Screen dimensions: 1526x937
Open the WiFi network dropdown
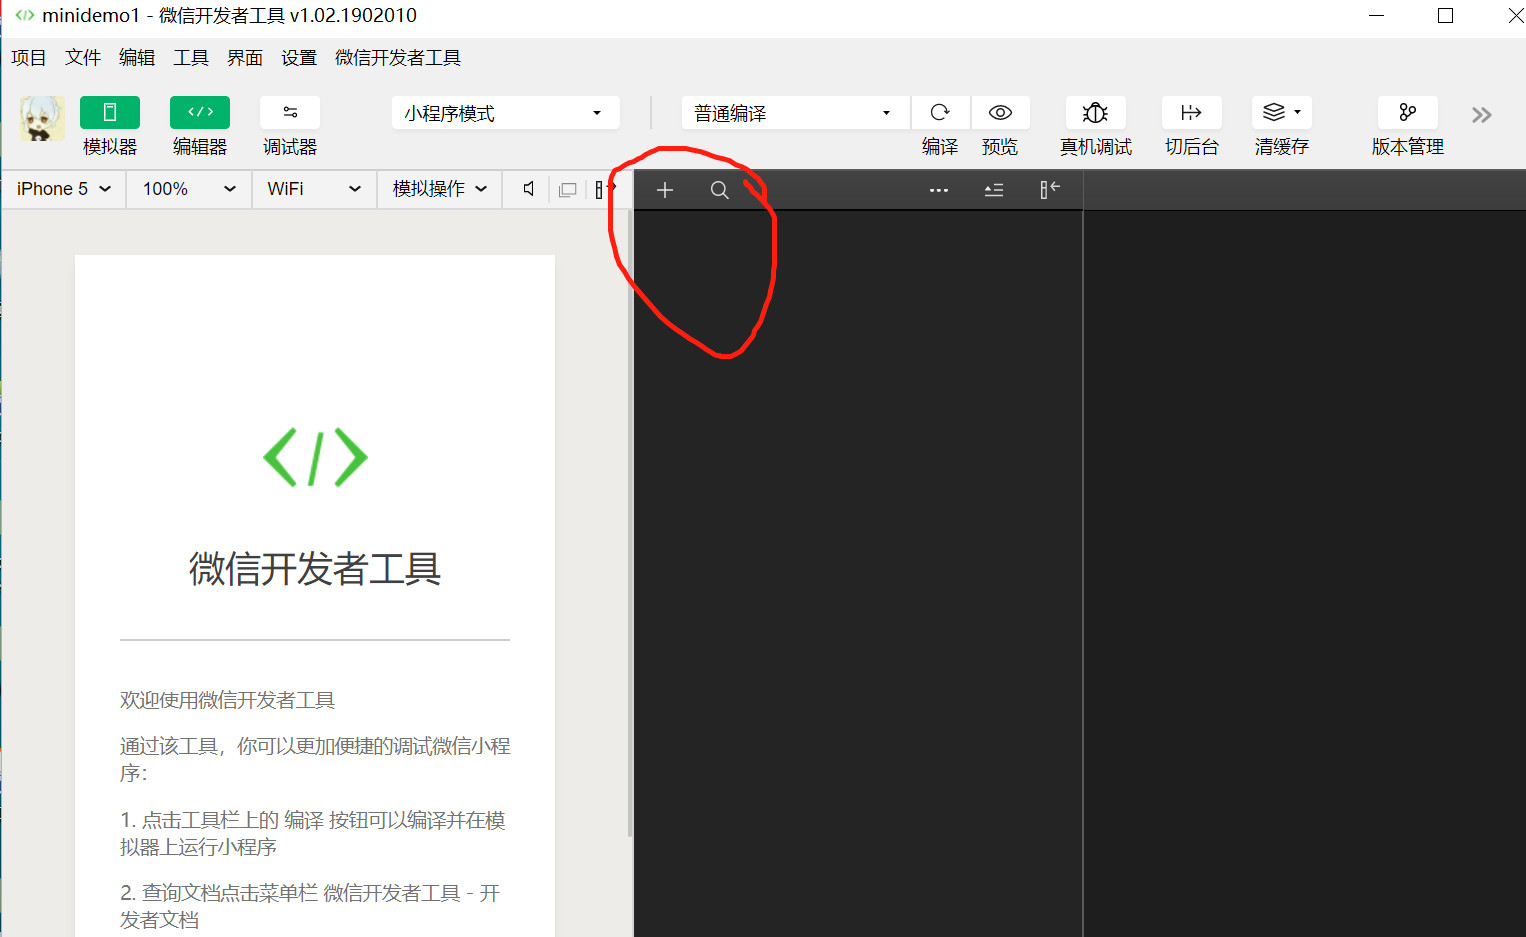tap(313, 189)
